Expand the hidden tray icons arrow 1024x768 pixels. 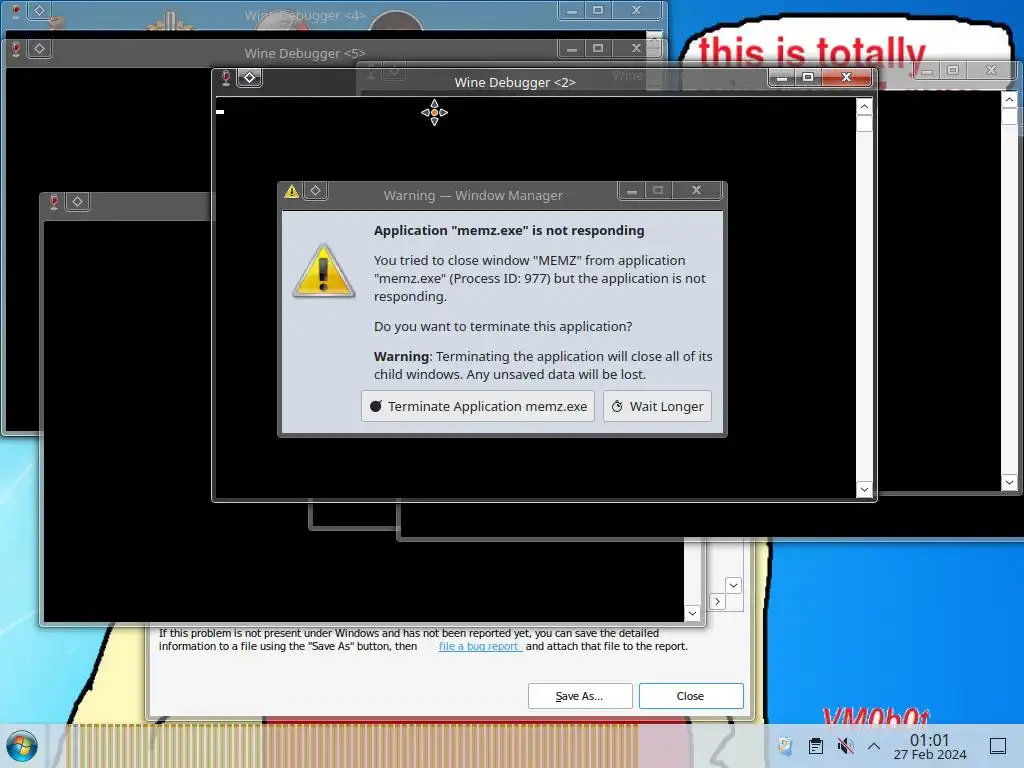tap(874, 746)
